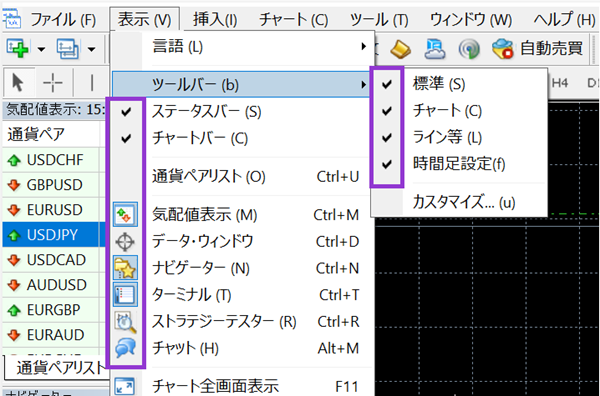Viewport: 600px width, 396px height.
Task: Click the ストラテジーテスター magnifier icon
Action: (126, 322)
